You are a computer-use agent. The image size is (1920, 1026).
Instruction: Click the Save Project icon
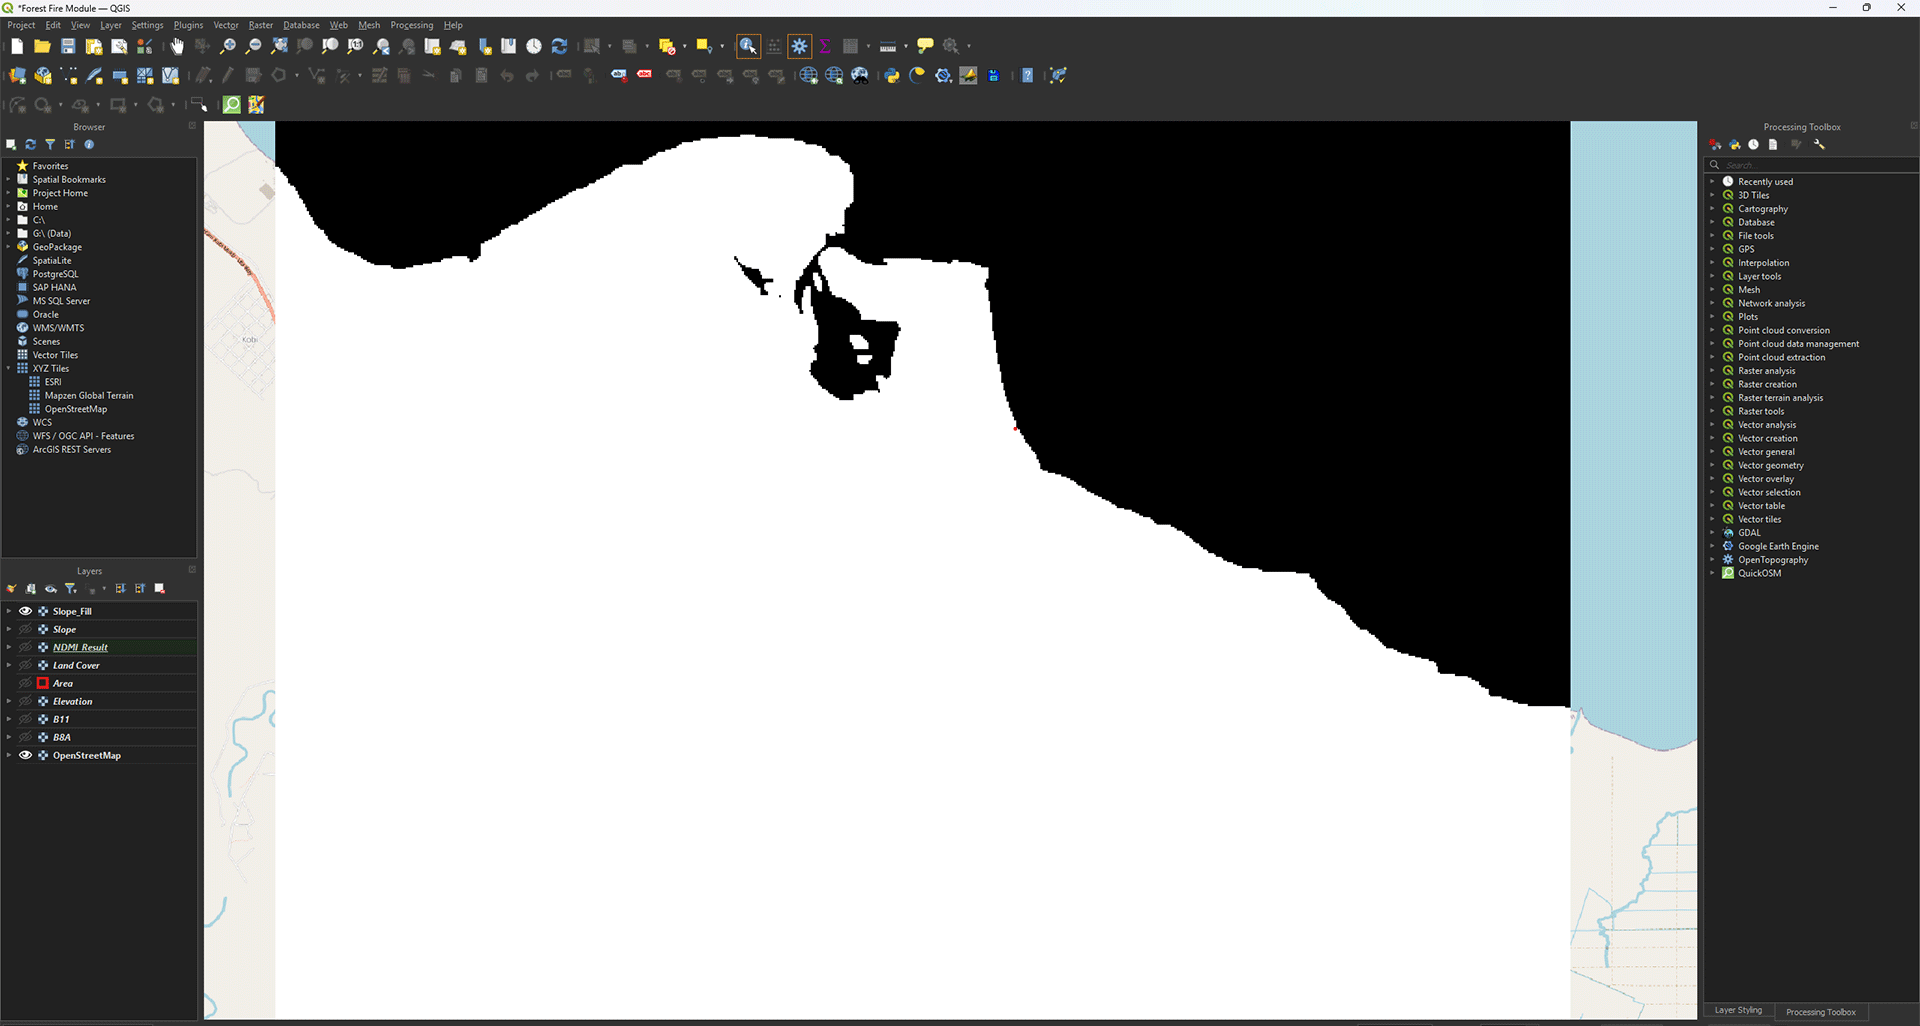[68, 46]
